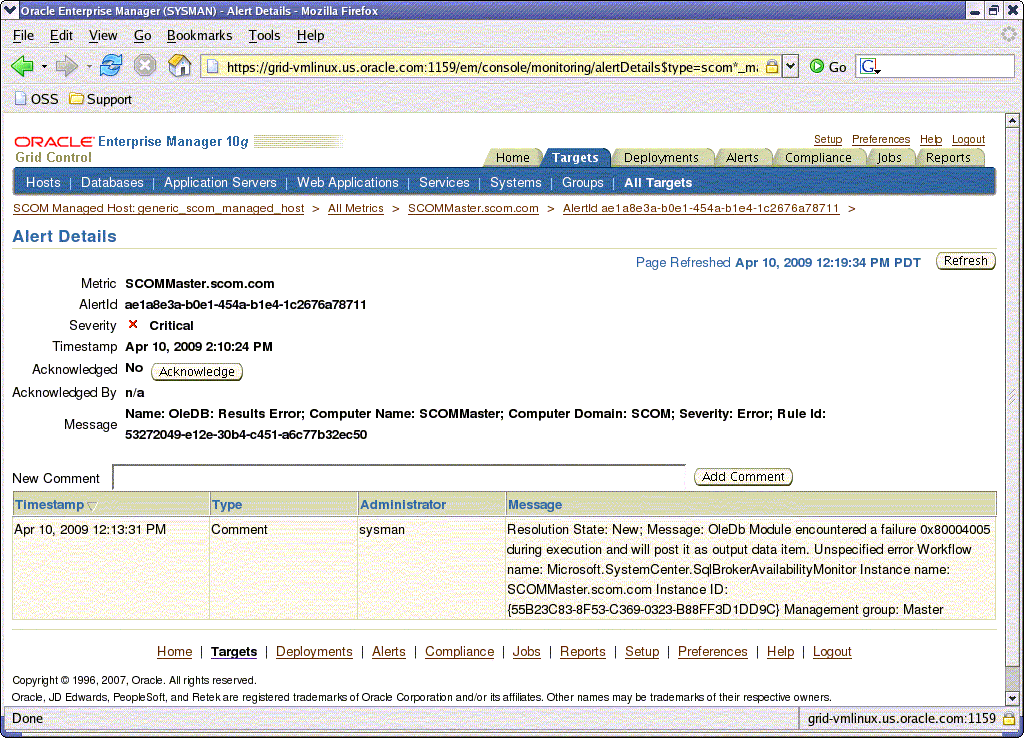Expand the URL bar history dropdown

click(791, 66)
